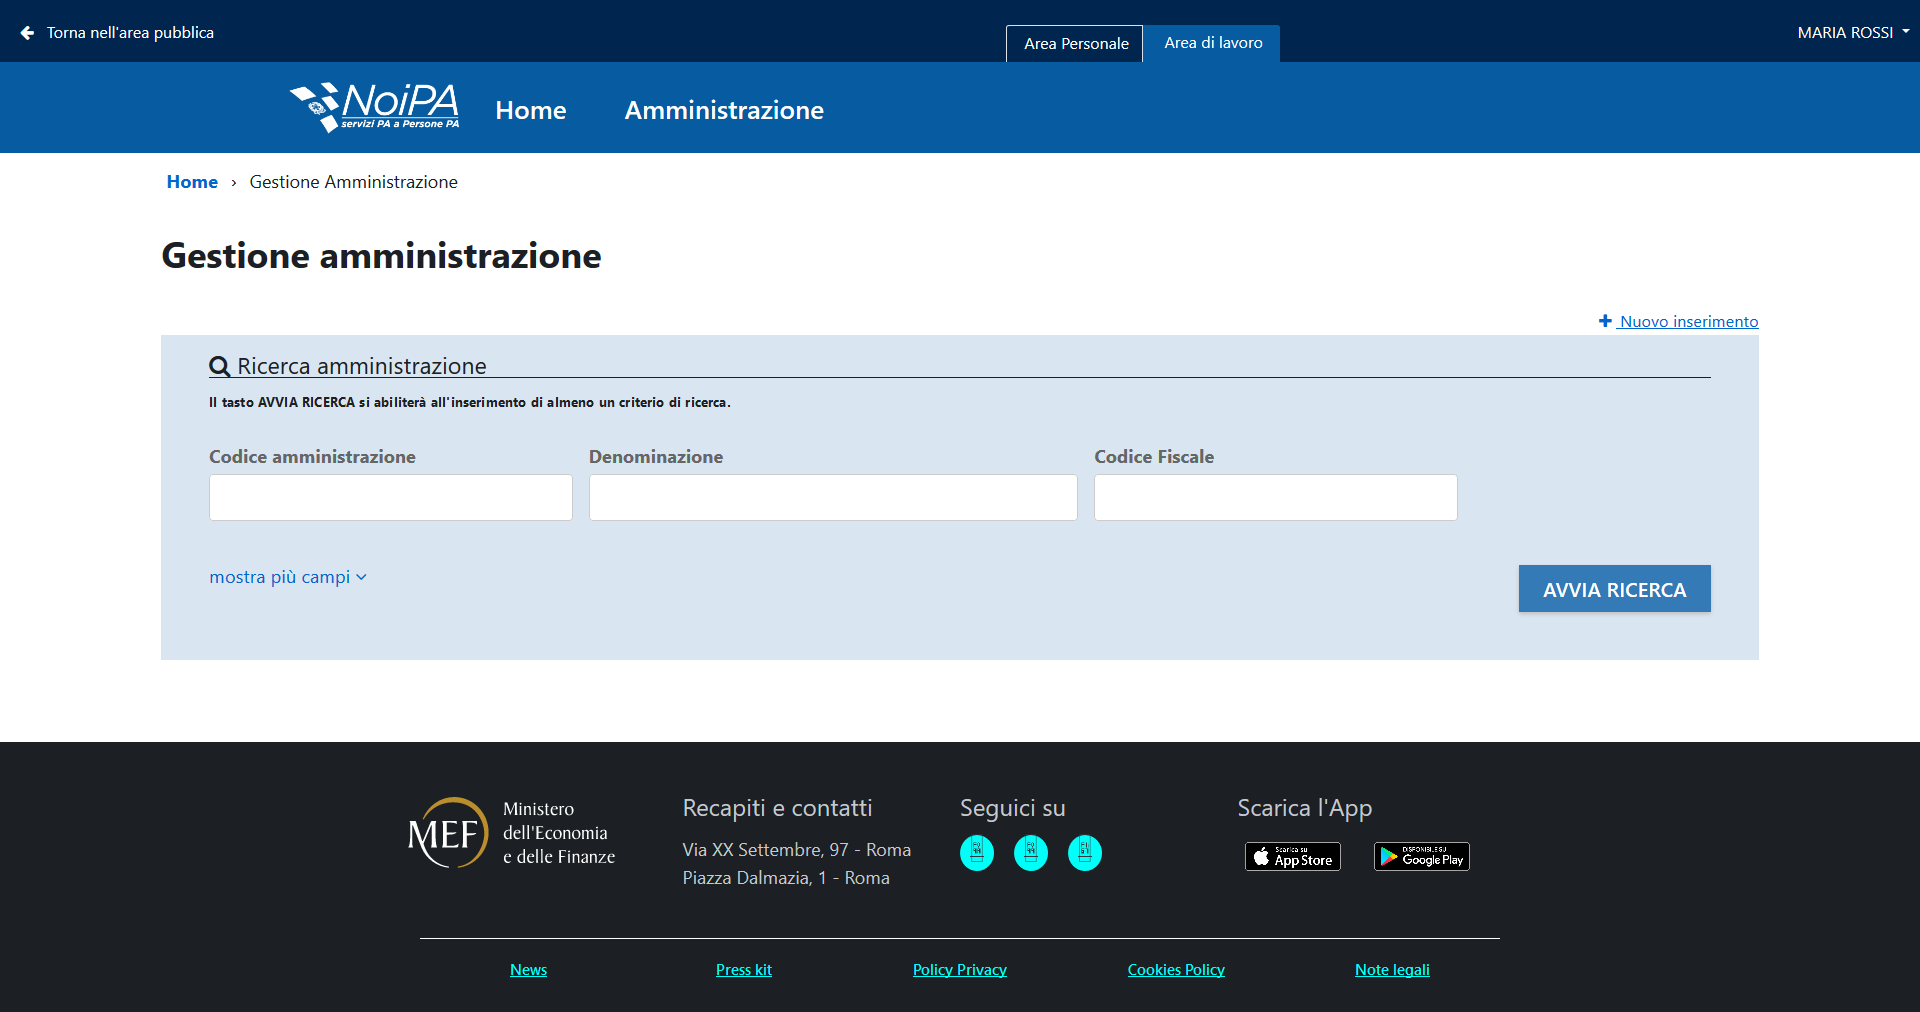Focus the Codice amministrazione input field

pyautogui.click(x=391, y=497)
